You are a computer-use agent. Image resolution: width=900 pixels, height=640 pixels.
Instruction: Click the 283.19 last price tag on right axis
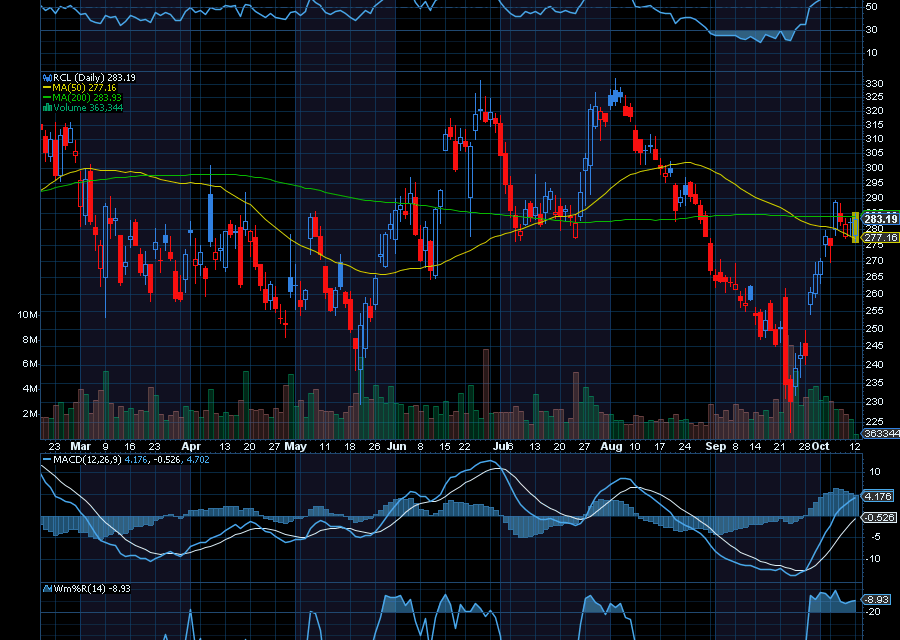pos(880,219)
